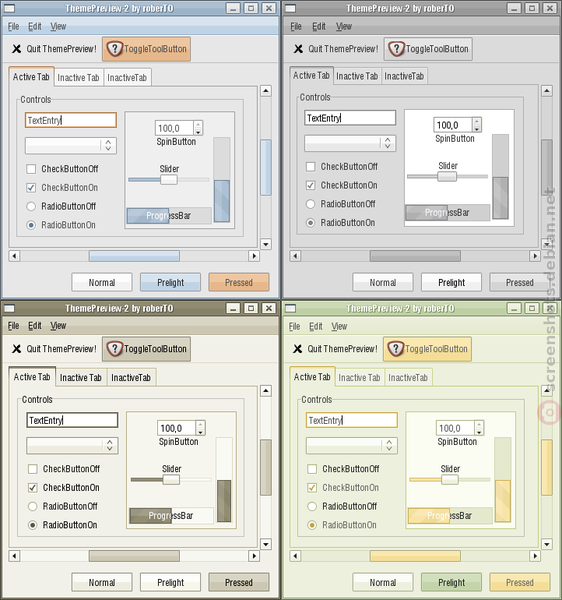Click the shield icon on the brown window's ToggleToolButton
562x600 pixels.
[x=114, y=349]
